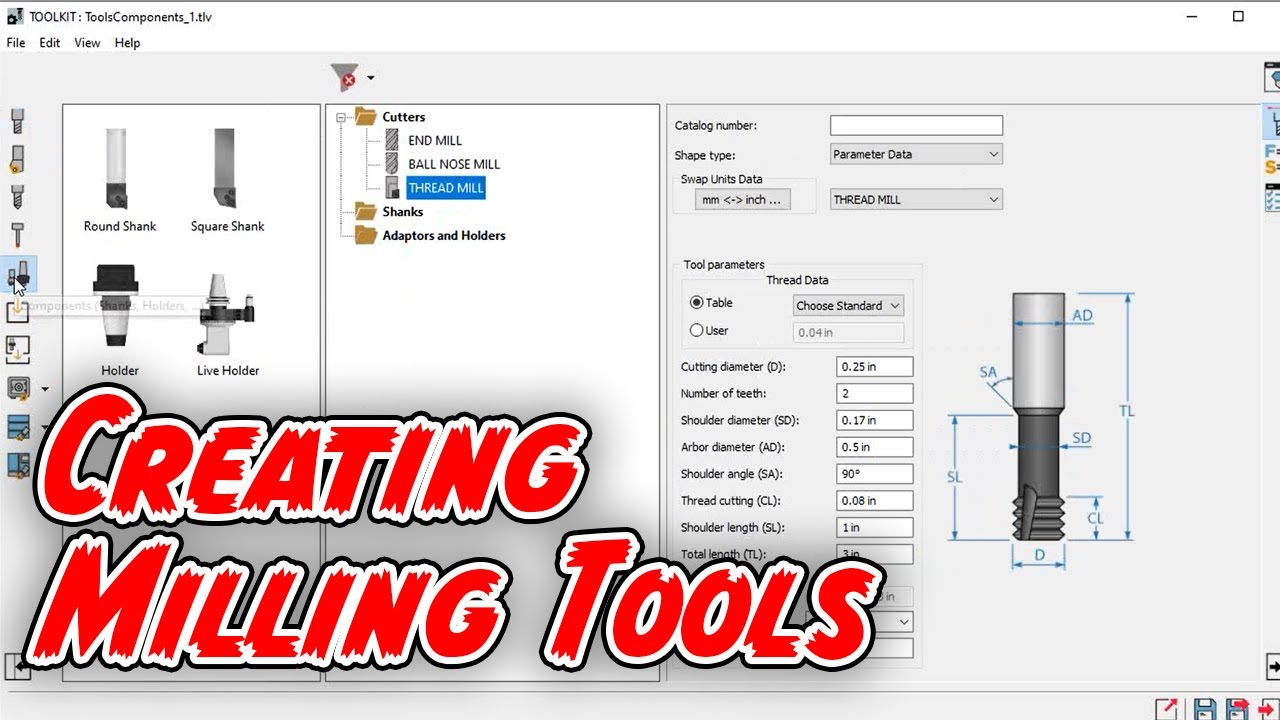Screen dimensions: 1280x720
Task: Click the checklist icon on the right sidebar
Action: (x=1272, y=197)
